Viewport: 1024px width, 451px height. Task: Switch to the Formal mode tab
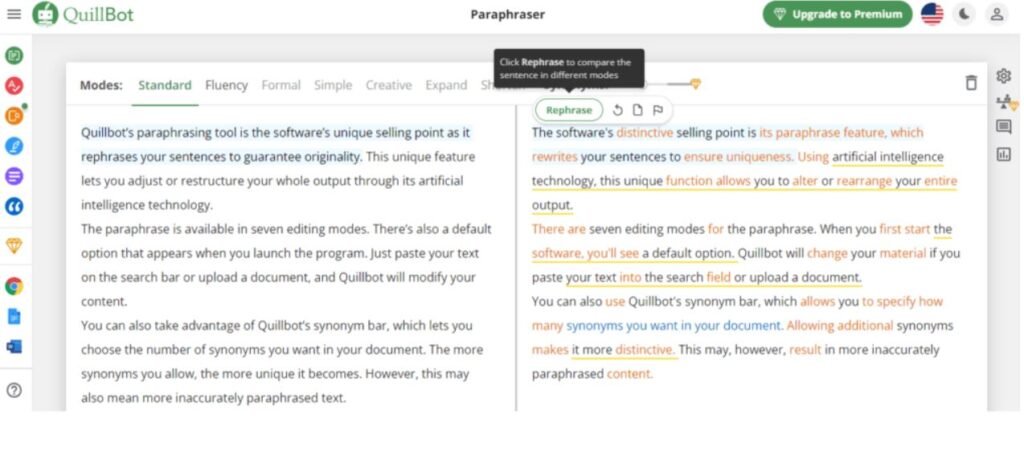point(281,86)
